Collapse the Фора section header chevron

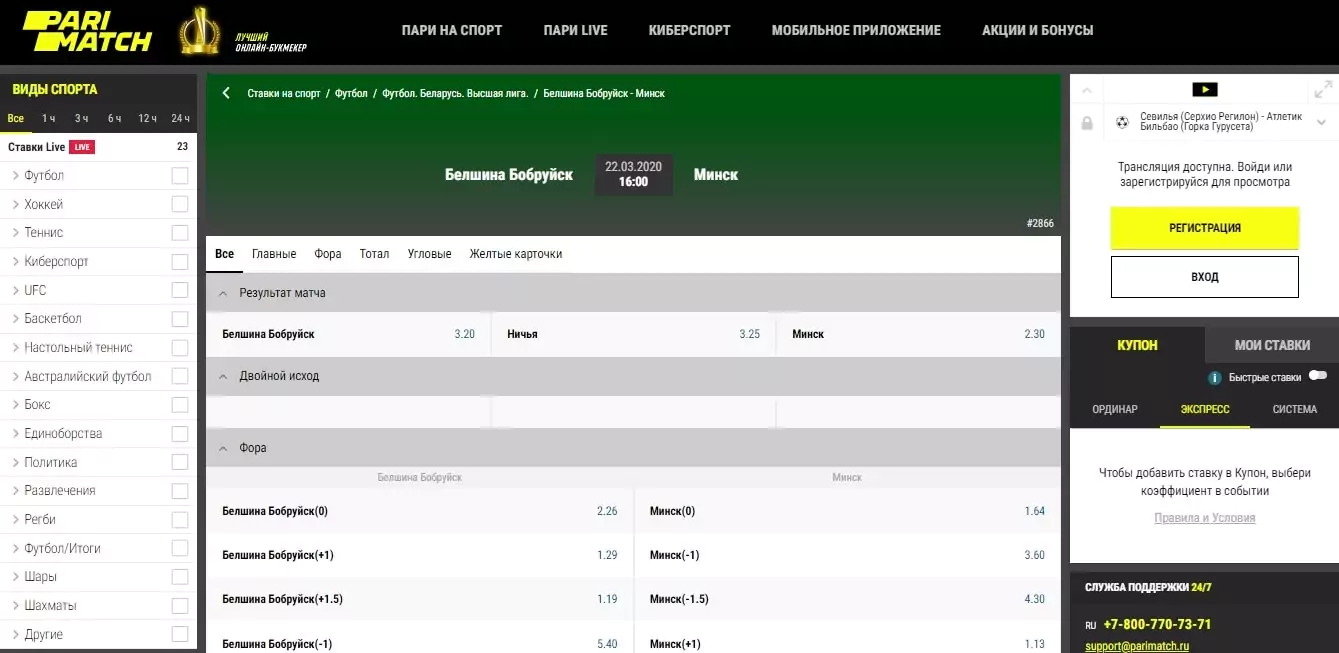[223, 448]
